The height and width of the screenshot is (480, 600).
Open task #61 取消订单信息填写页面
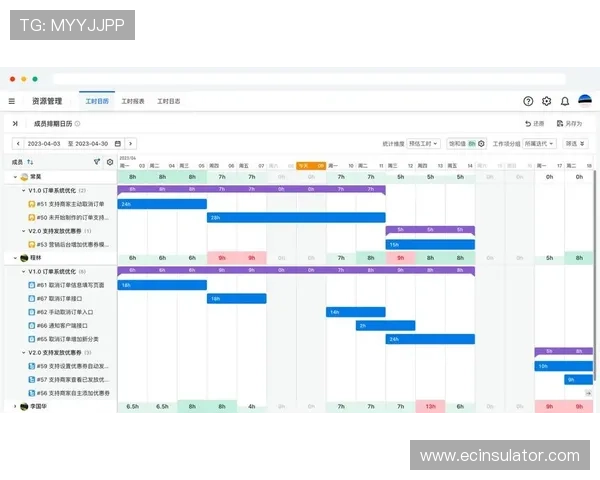[70, 285]
